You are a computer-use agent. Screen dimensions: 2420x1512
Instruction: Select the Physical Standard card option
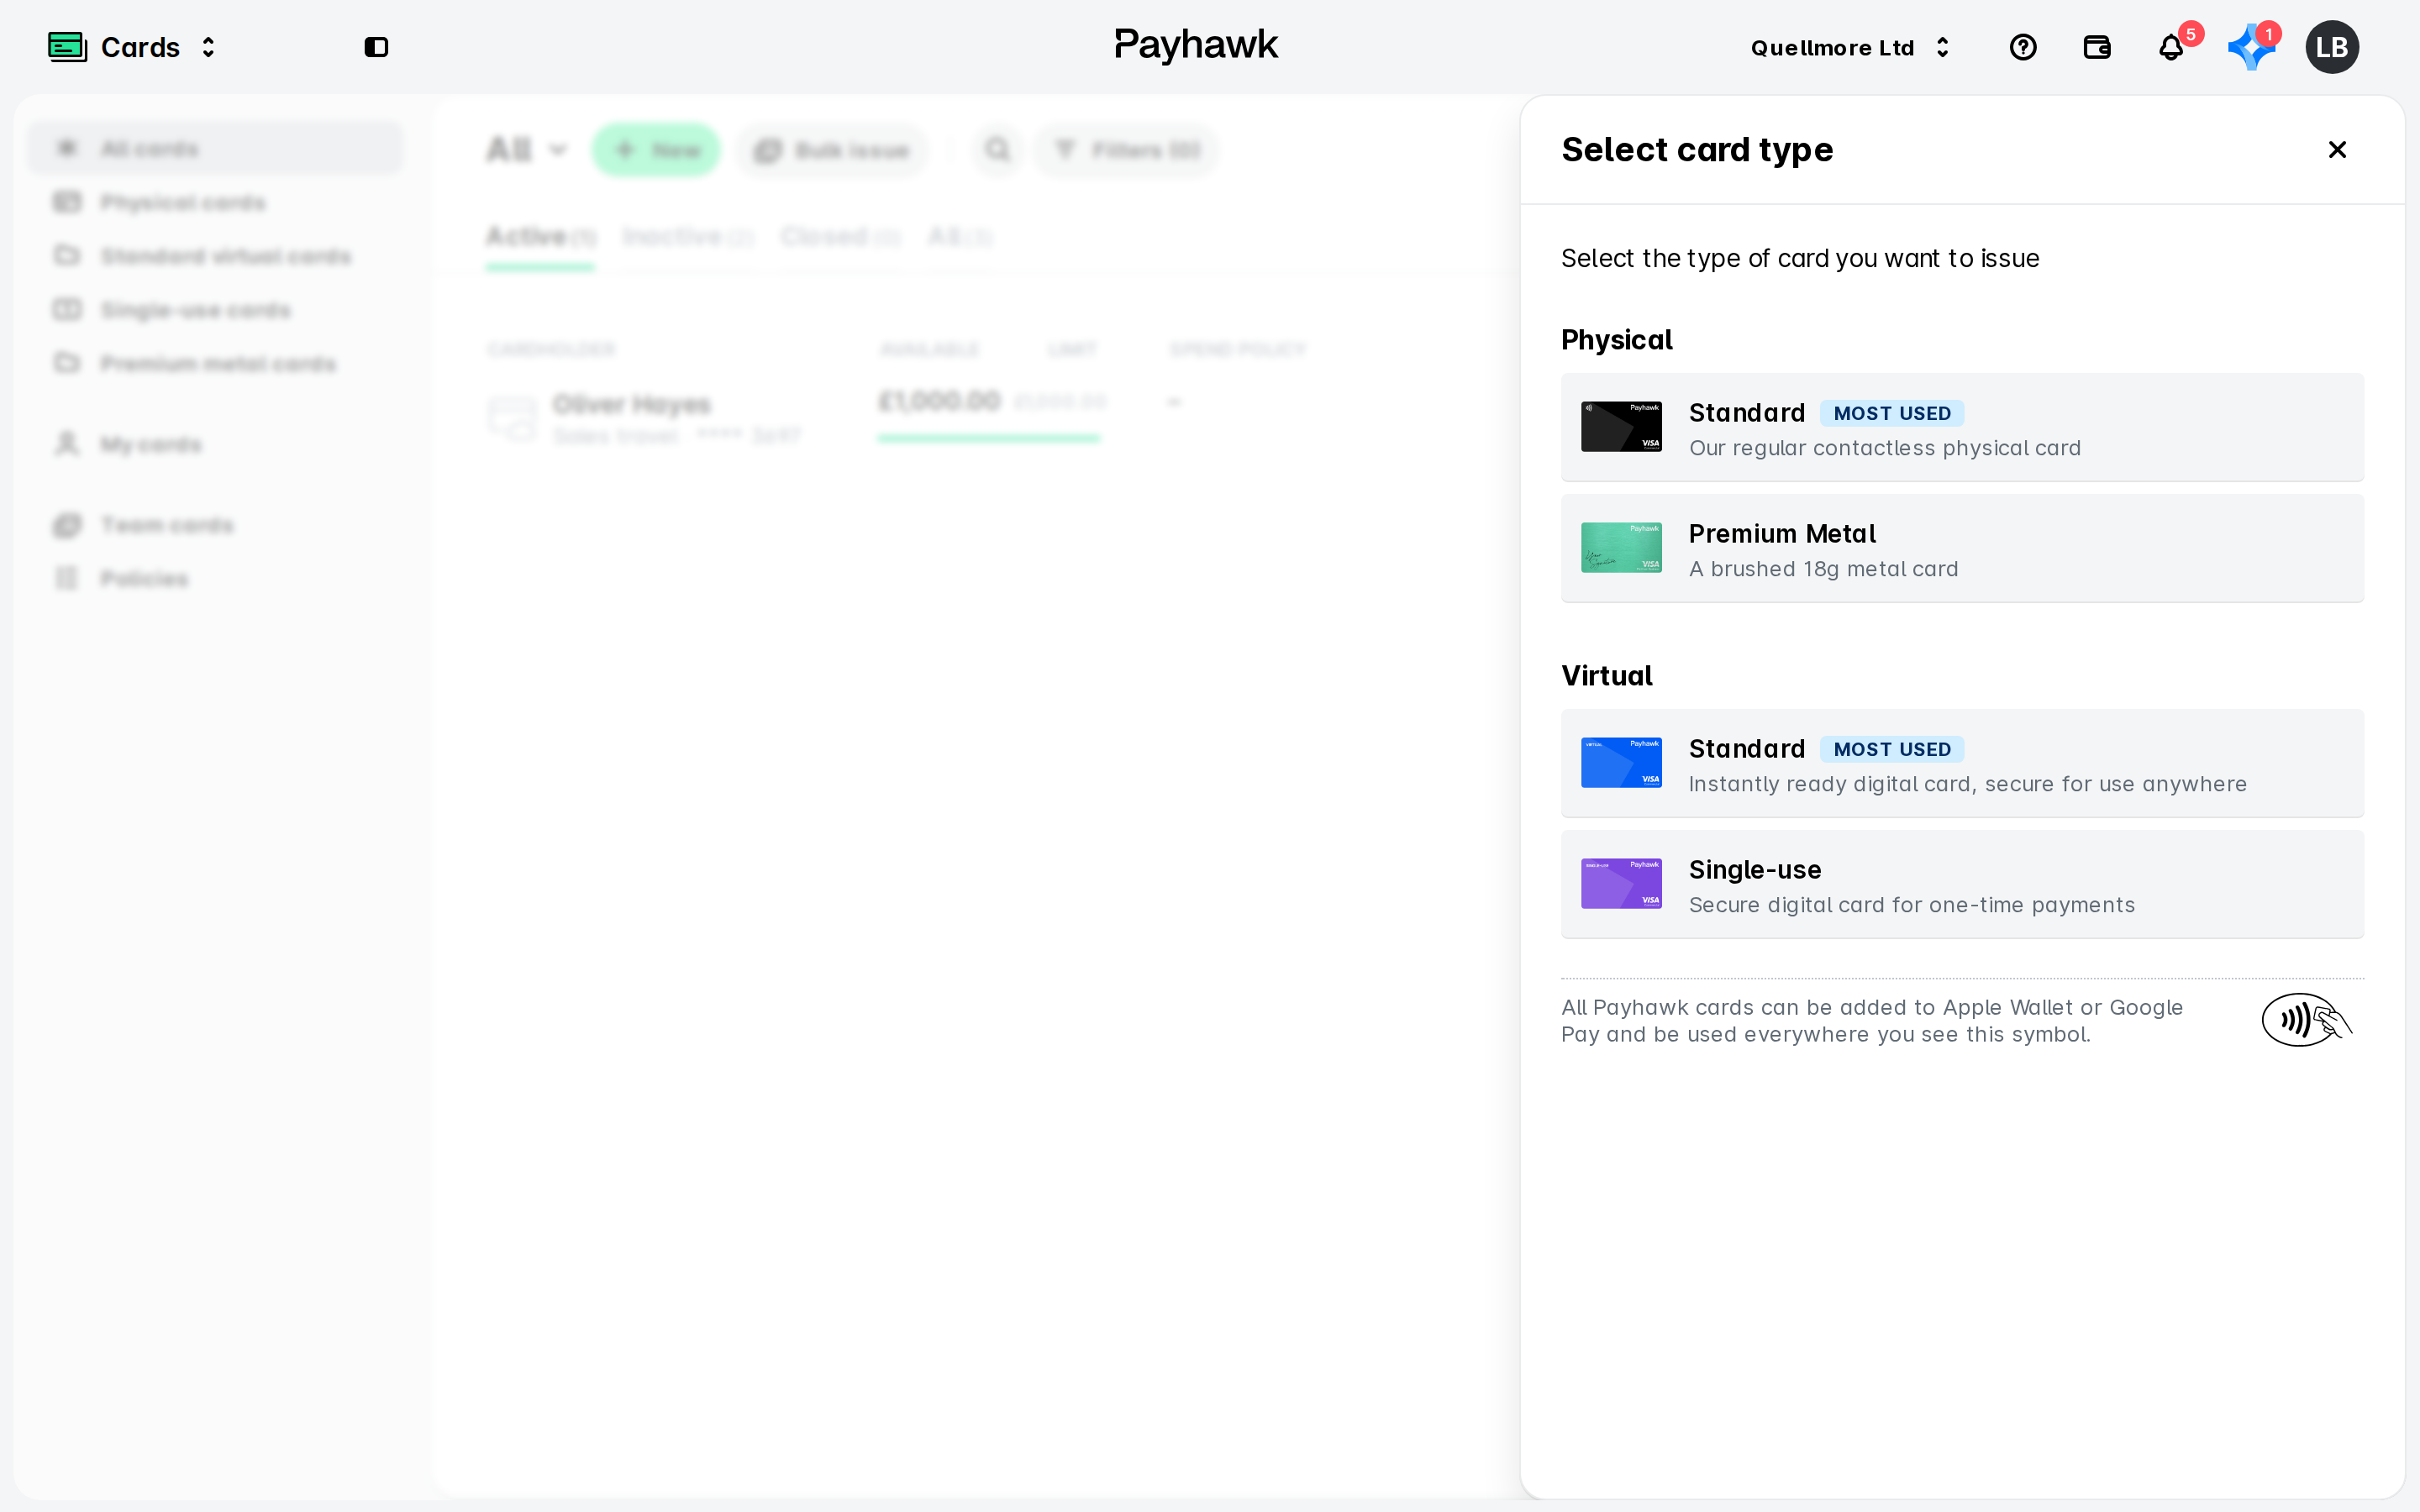click(x=1962, y=427)
